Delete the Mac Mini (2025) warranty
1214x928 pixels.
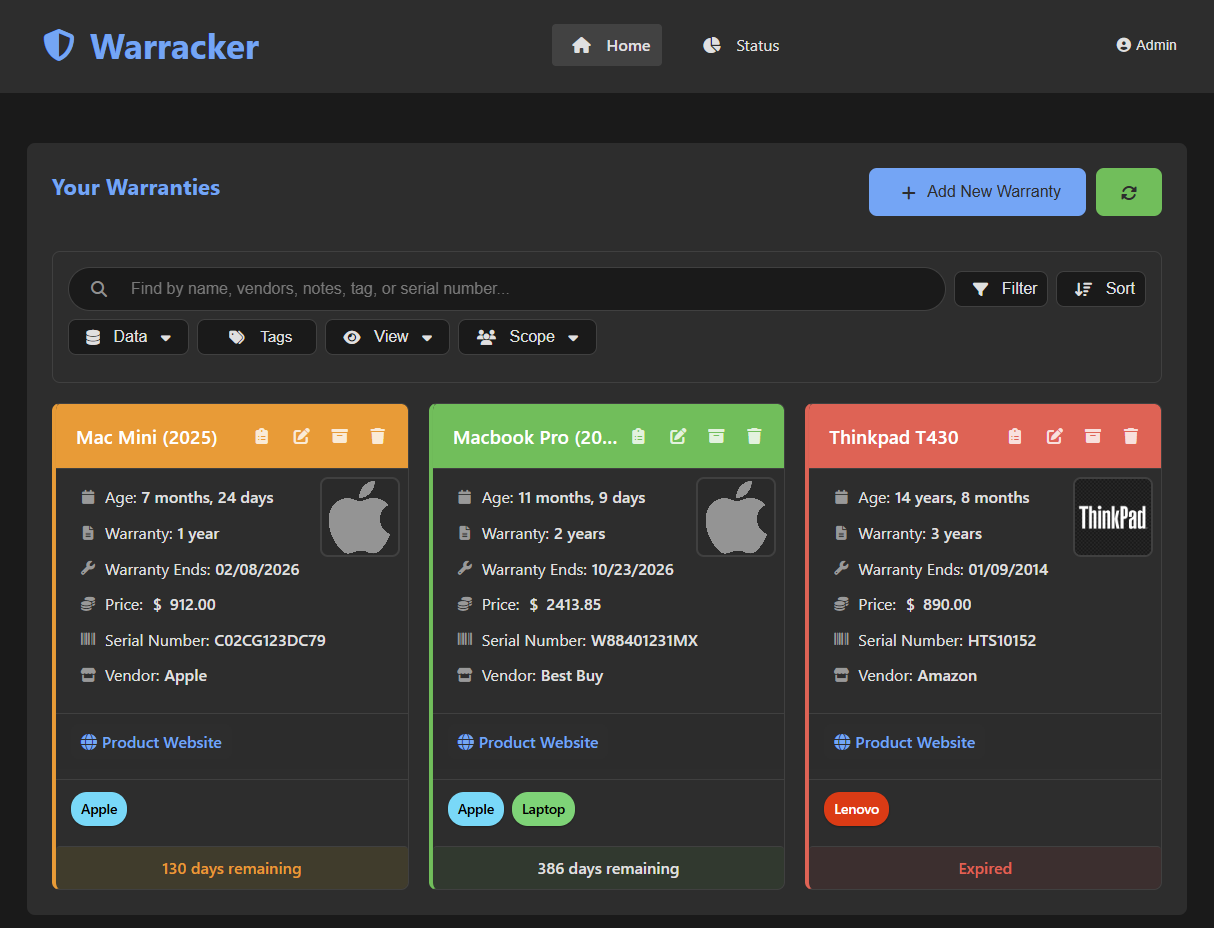point(378,436)
